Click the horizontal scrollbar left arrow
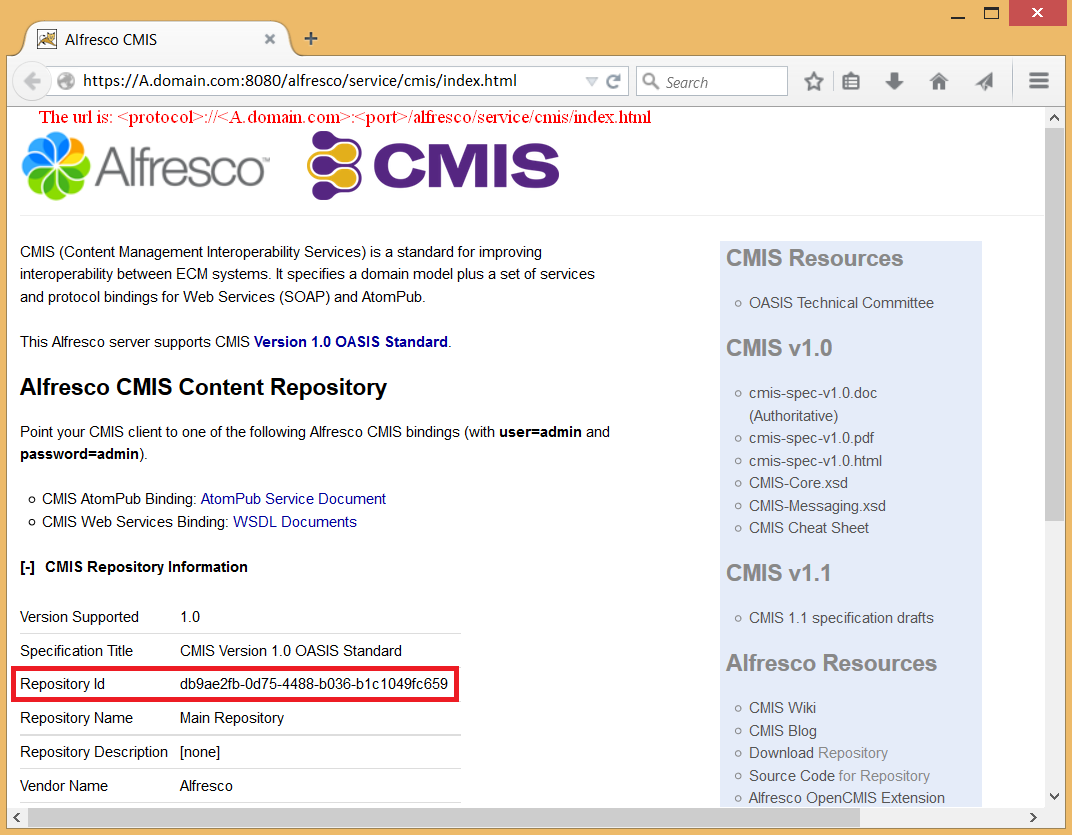Viewport: 1072px width, 835px height. coord(16,817)
